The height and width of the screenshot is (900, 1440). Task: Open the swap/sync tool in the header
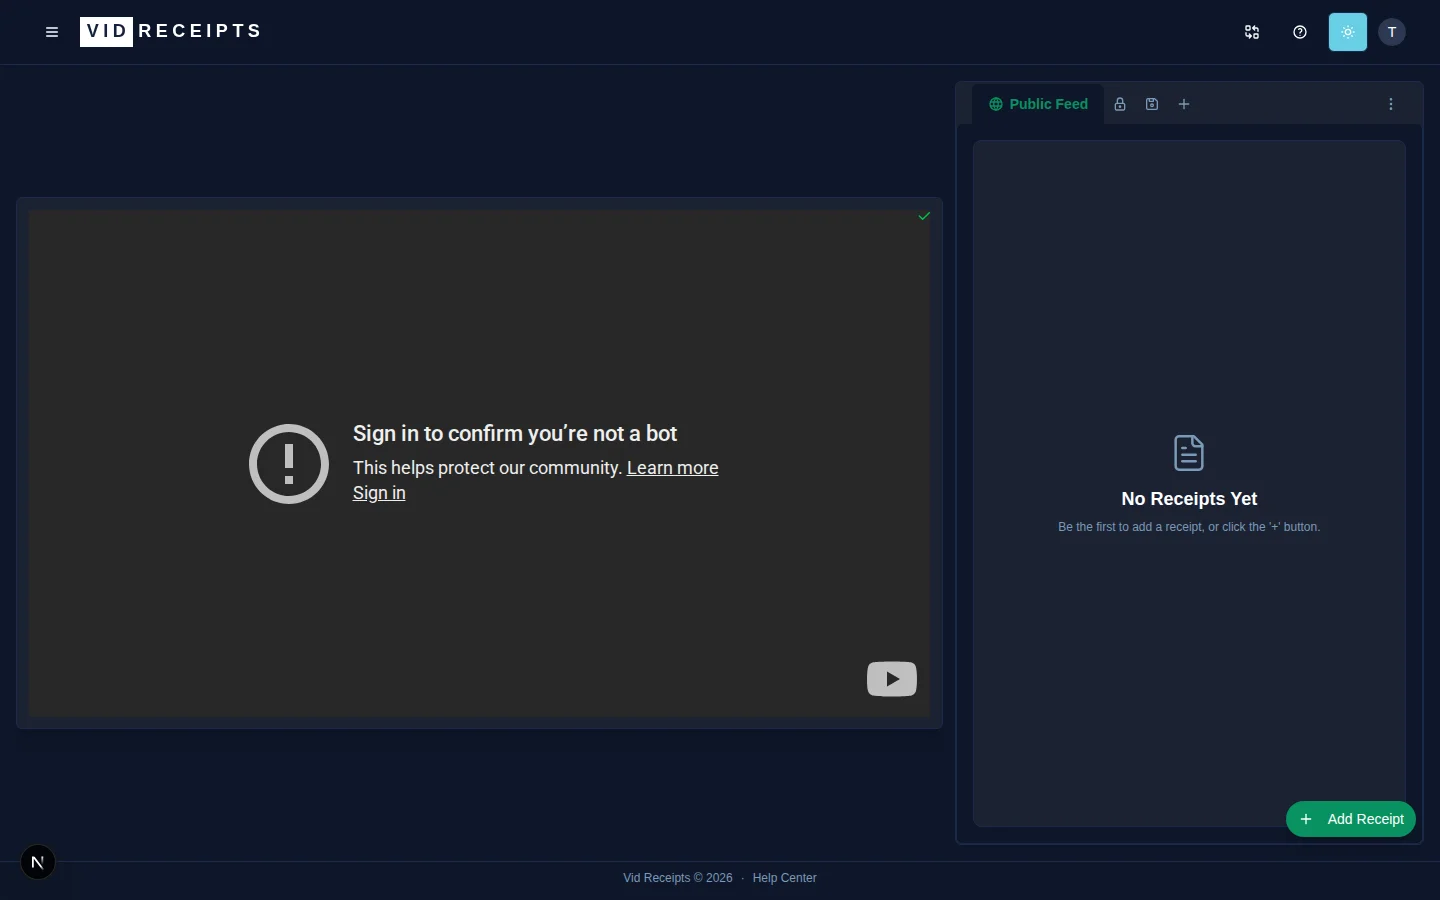[x=1251, y=32]
